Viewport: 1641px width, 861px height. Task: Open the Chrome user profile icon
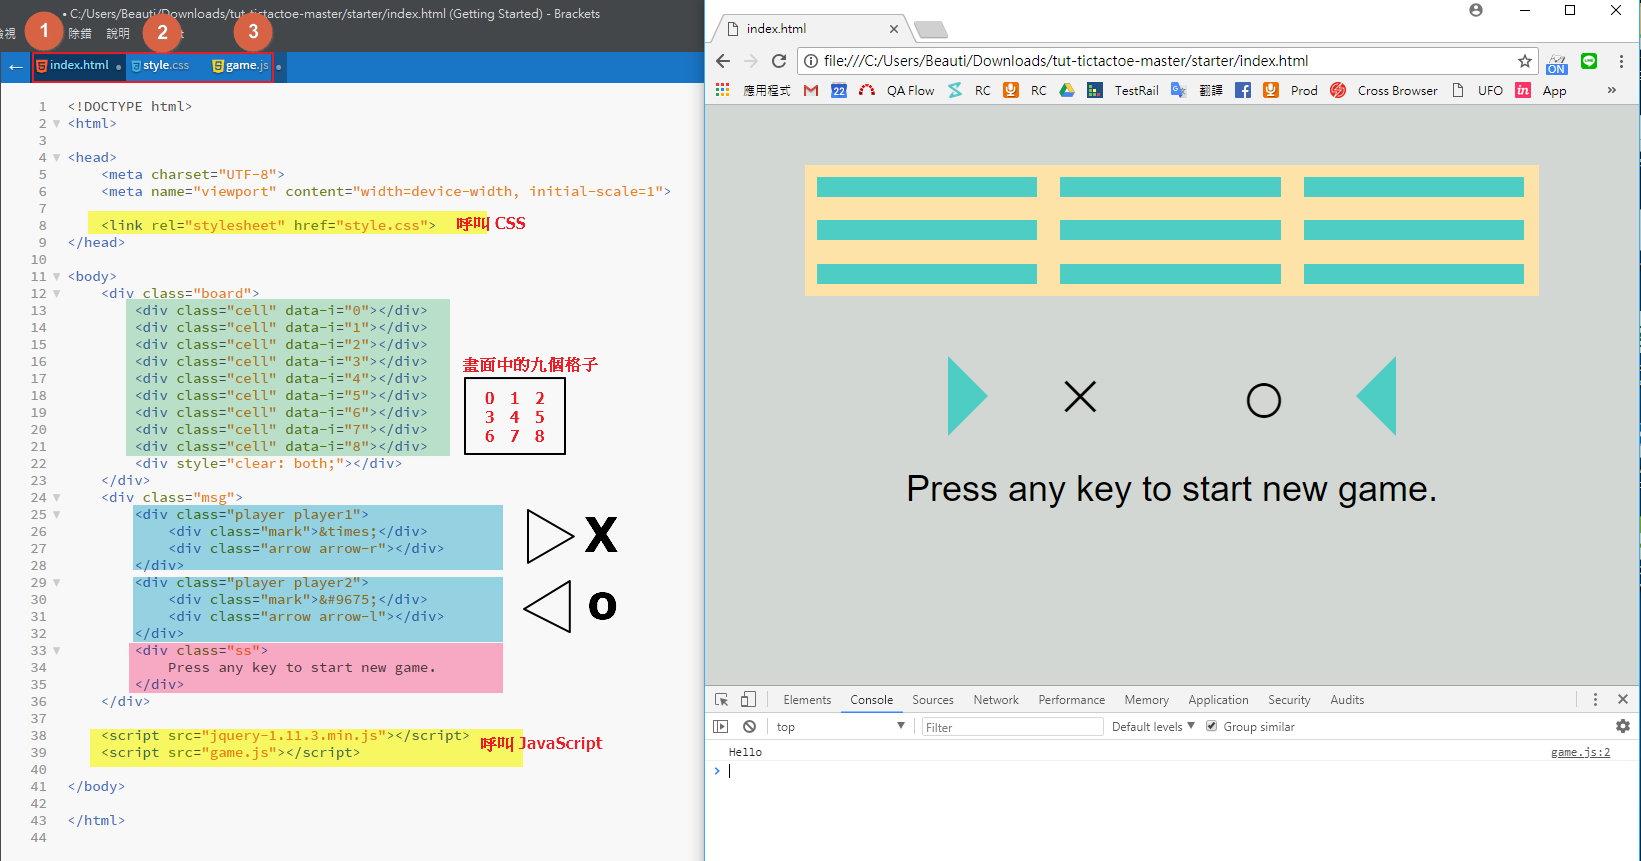click(1476, 10)
